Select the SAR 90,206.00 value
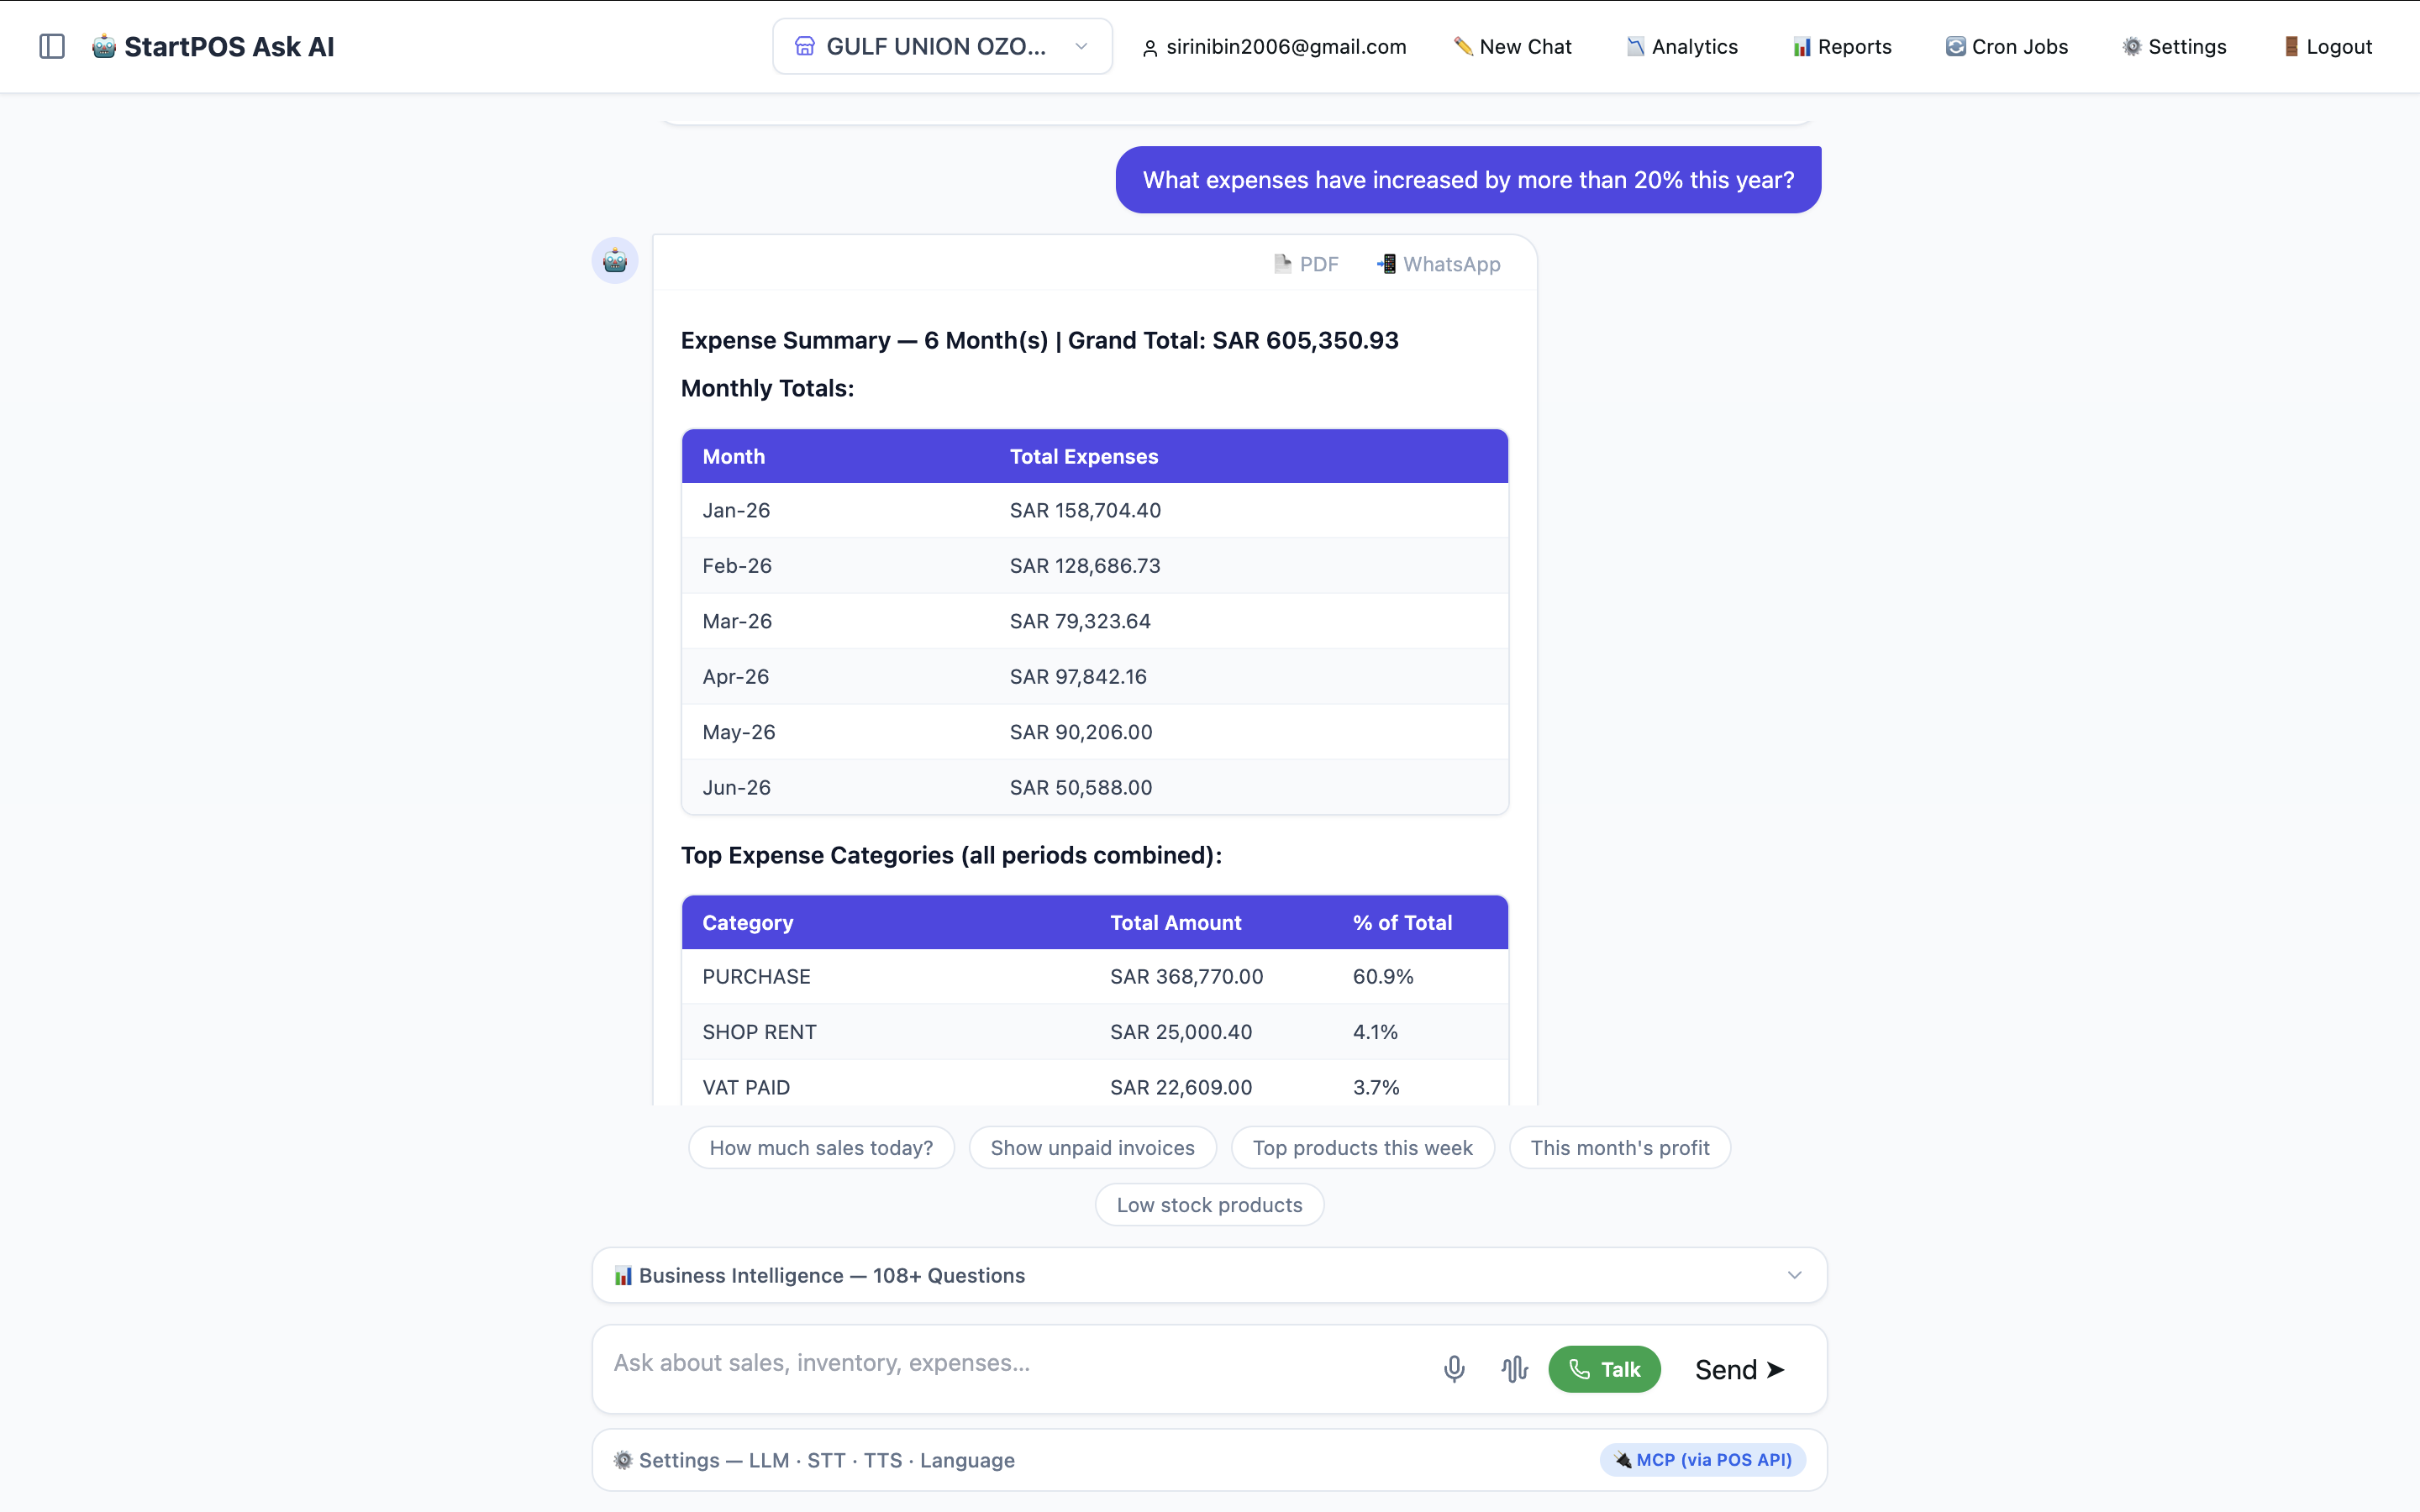Image resolution: width=2420 pixels, height=1512 pixels. tap(1081, 733)
